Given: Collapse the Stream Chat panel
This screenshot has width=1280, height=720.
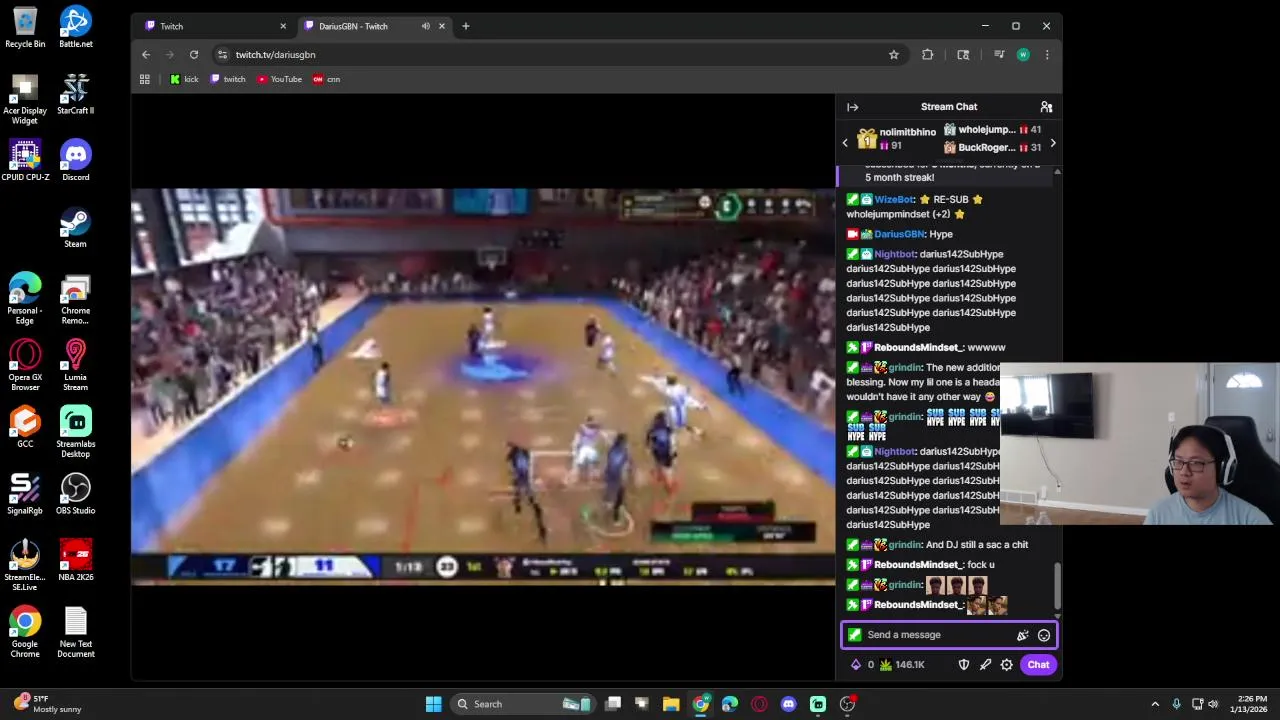Looking at the screenshot, I should pyautogui.click(x=852, y=107).
